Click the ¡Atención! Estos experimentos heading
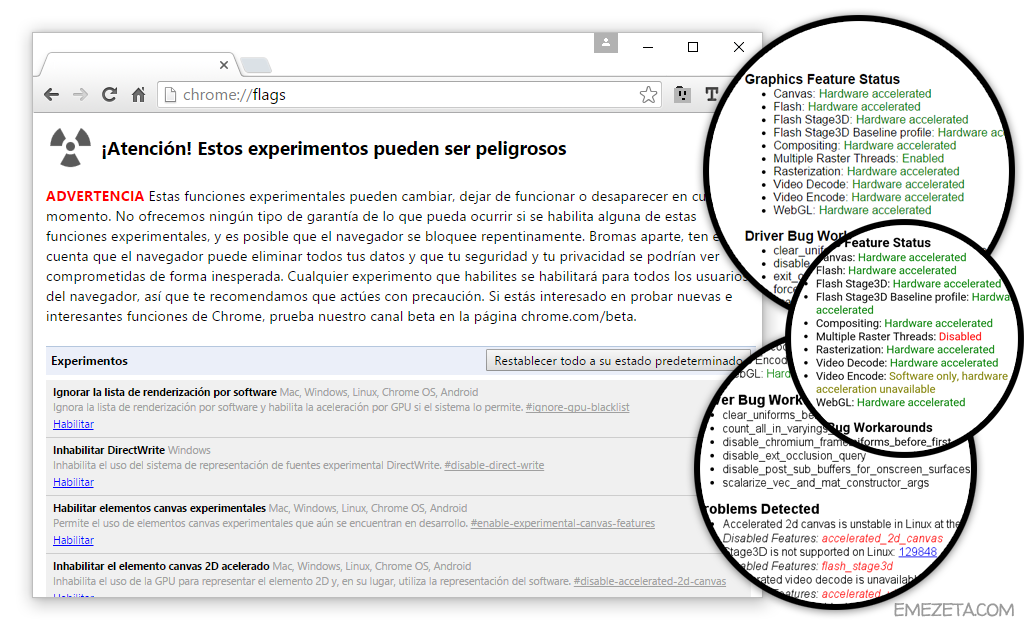 point(333,149)
